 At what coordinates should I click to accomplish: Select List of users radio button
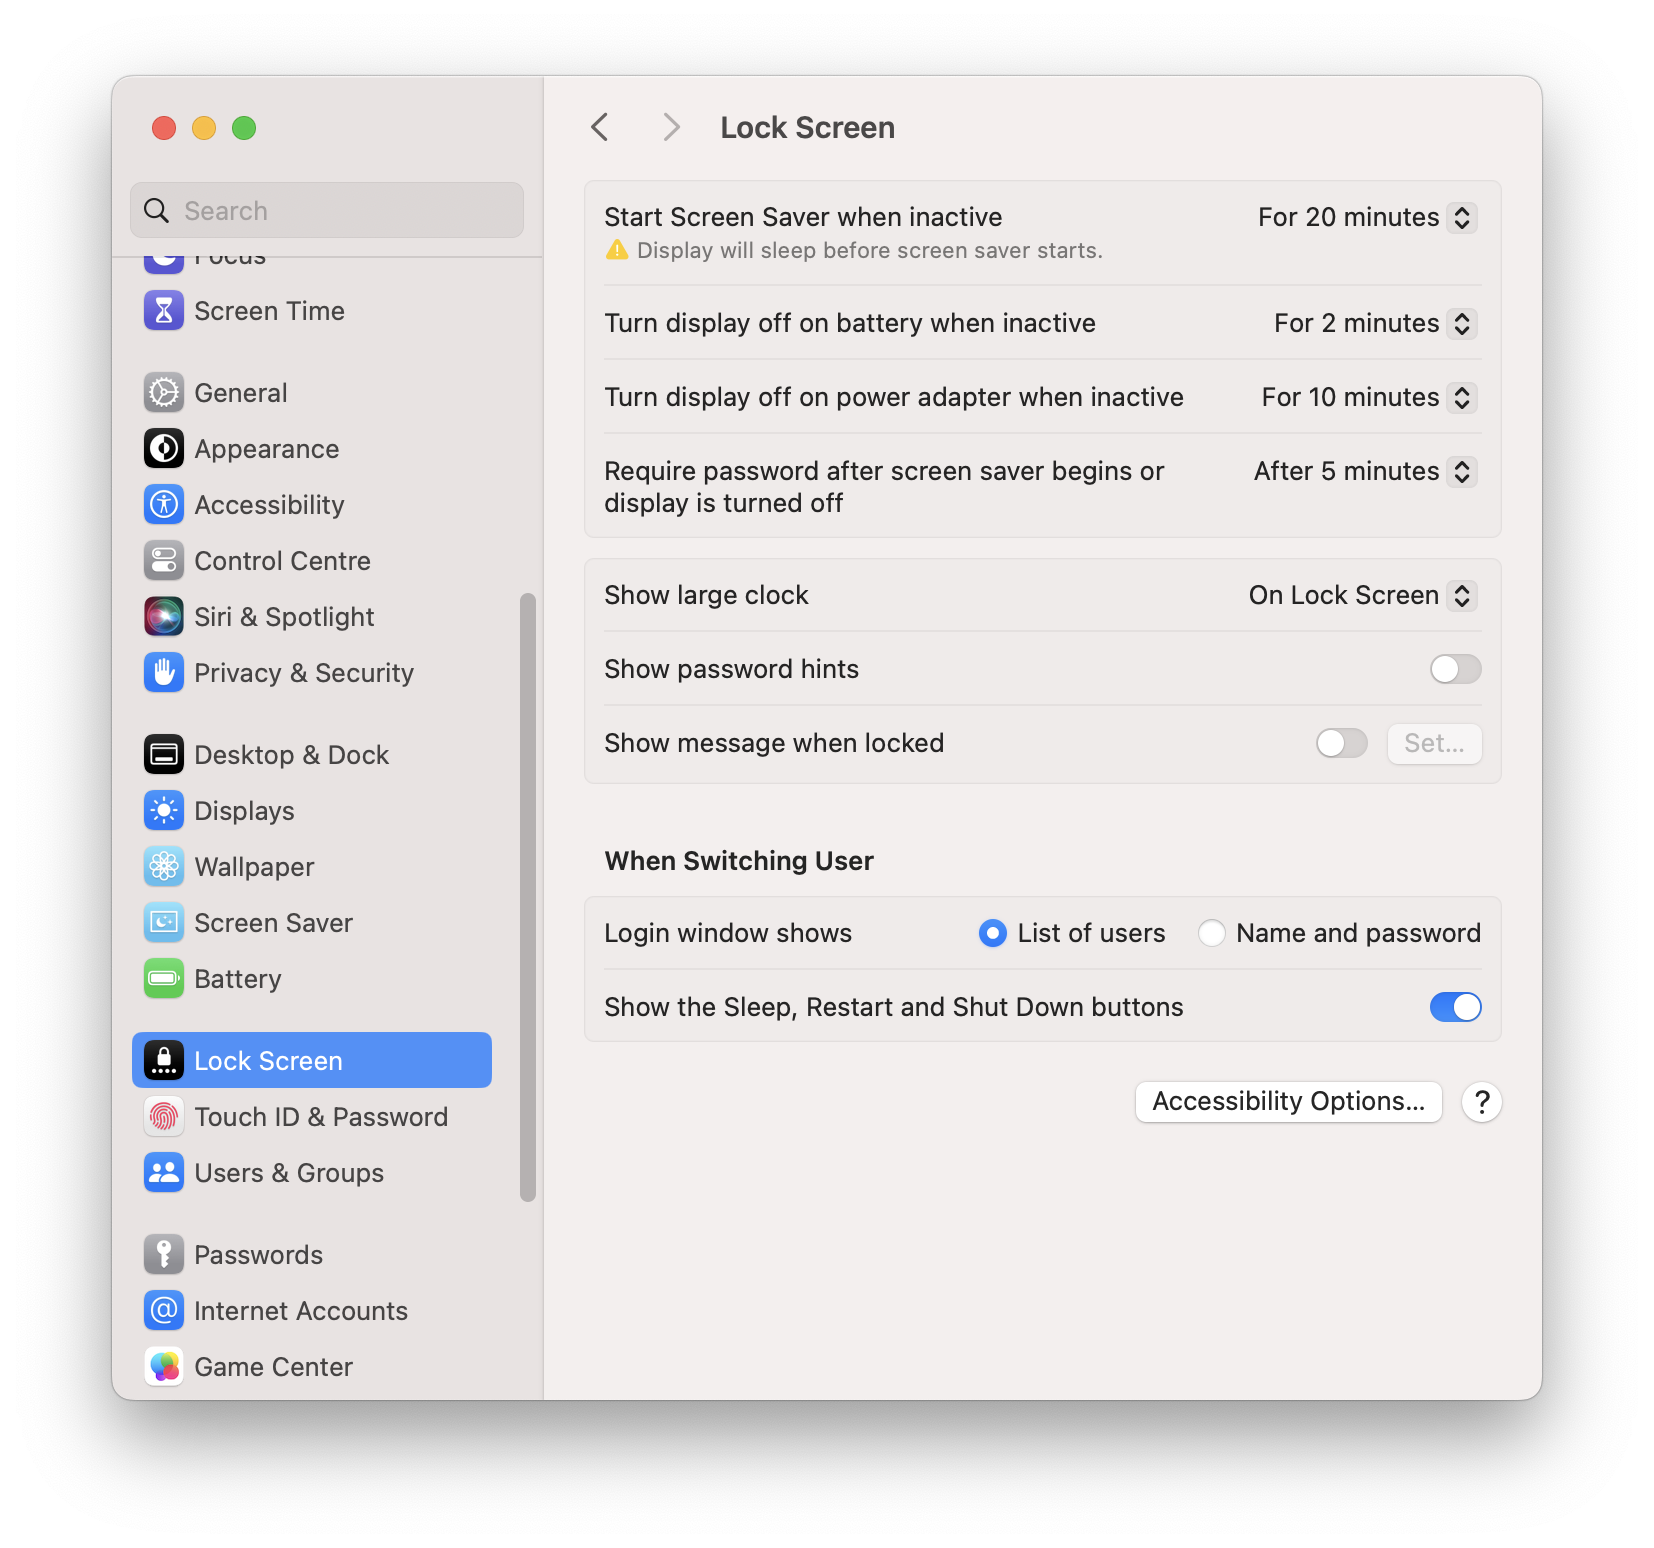coord(993,933)
